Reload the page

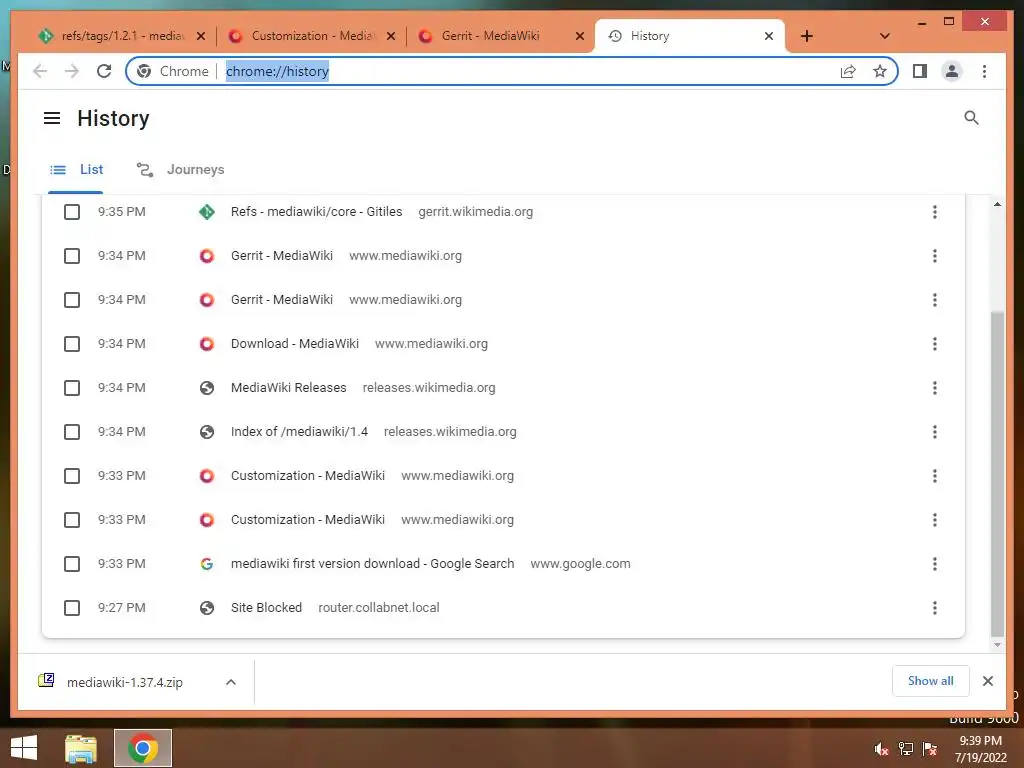click(x=104, y=71)
